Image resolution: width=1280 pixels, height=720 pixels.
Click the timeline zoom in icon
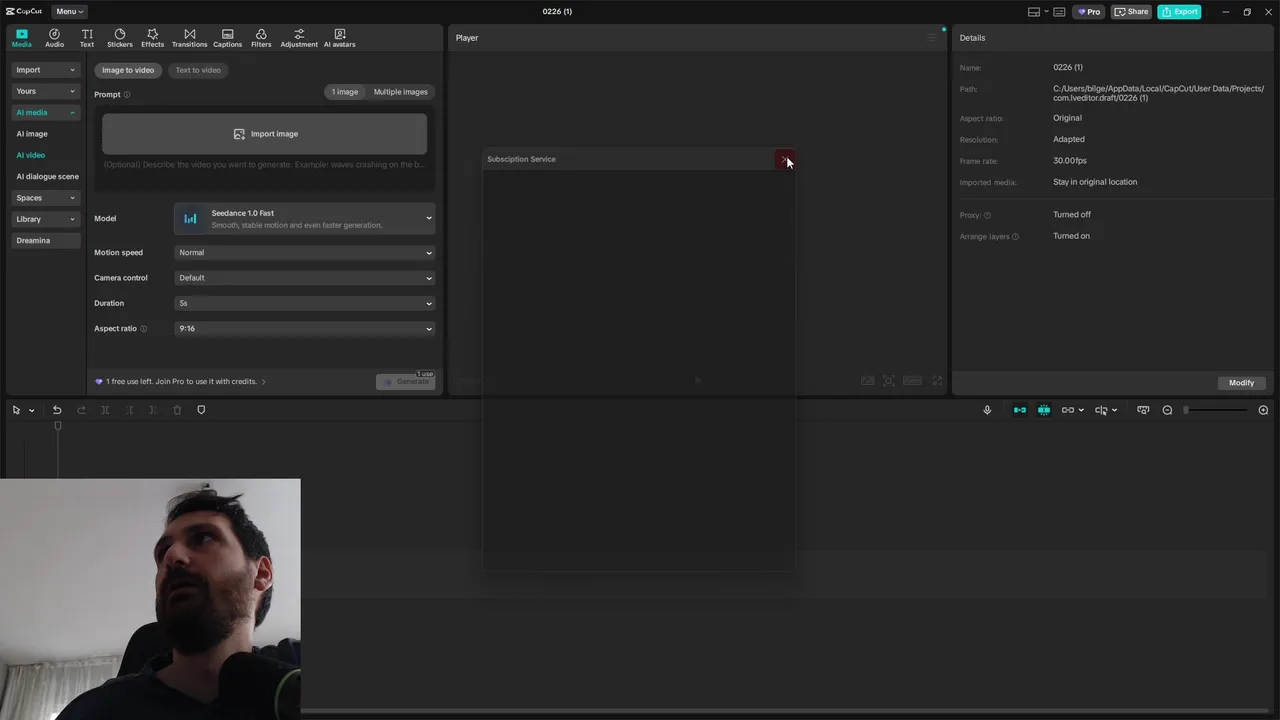click(x=1263, y=410)
